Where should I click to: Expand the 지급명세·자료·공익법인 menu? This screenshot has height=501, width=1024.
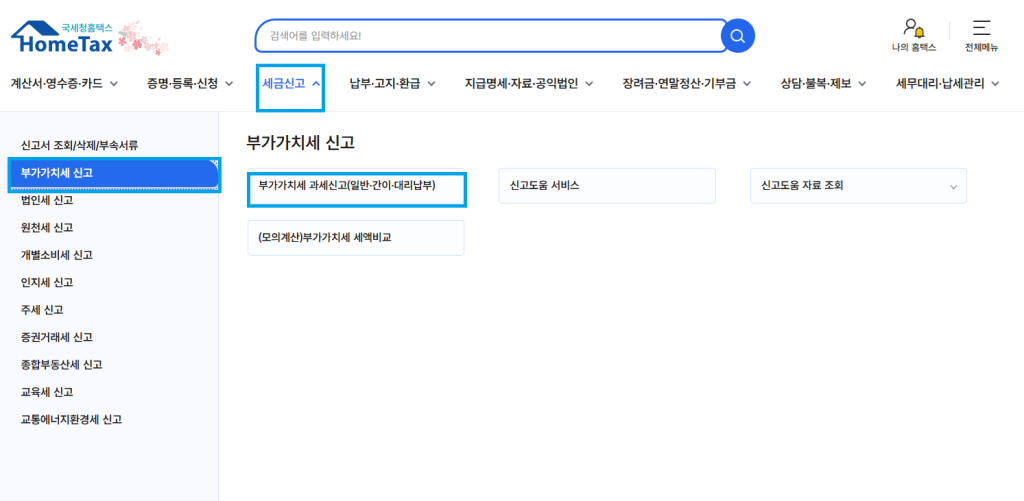[529, 84]
